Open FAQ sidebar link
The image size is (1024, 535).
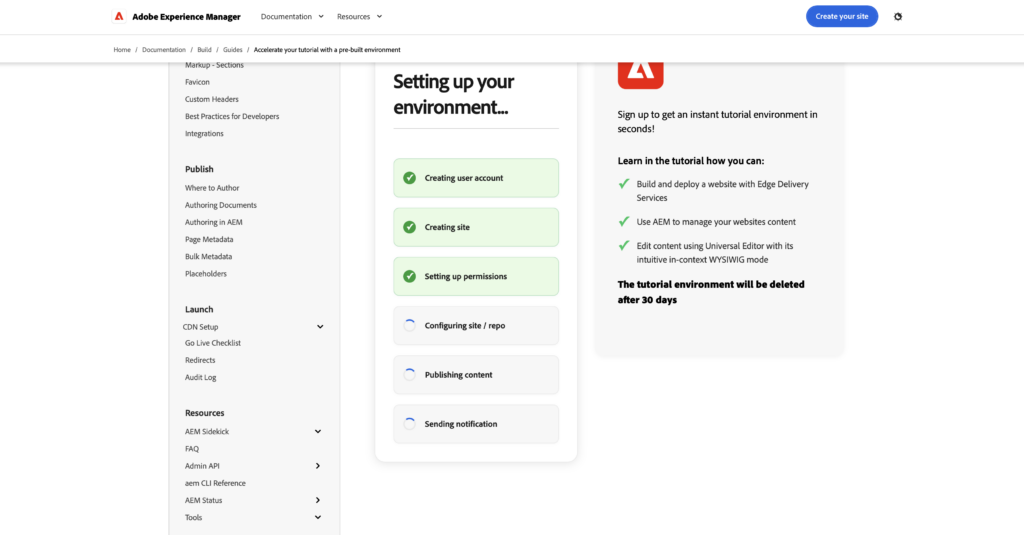(x=192, y=449)
